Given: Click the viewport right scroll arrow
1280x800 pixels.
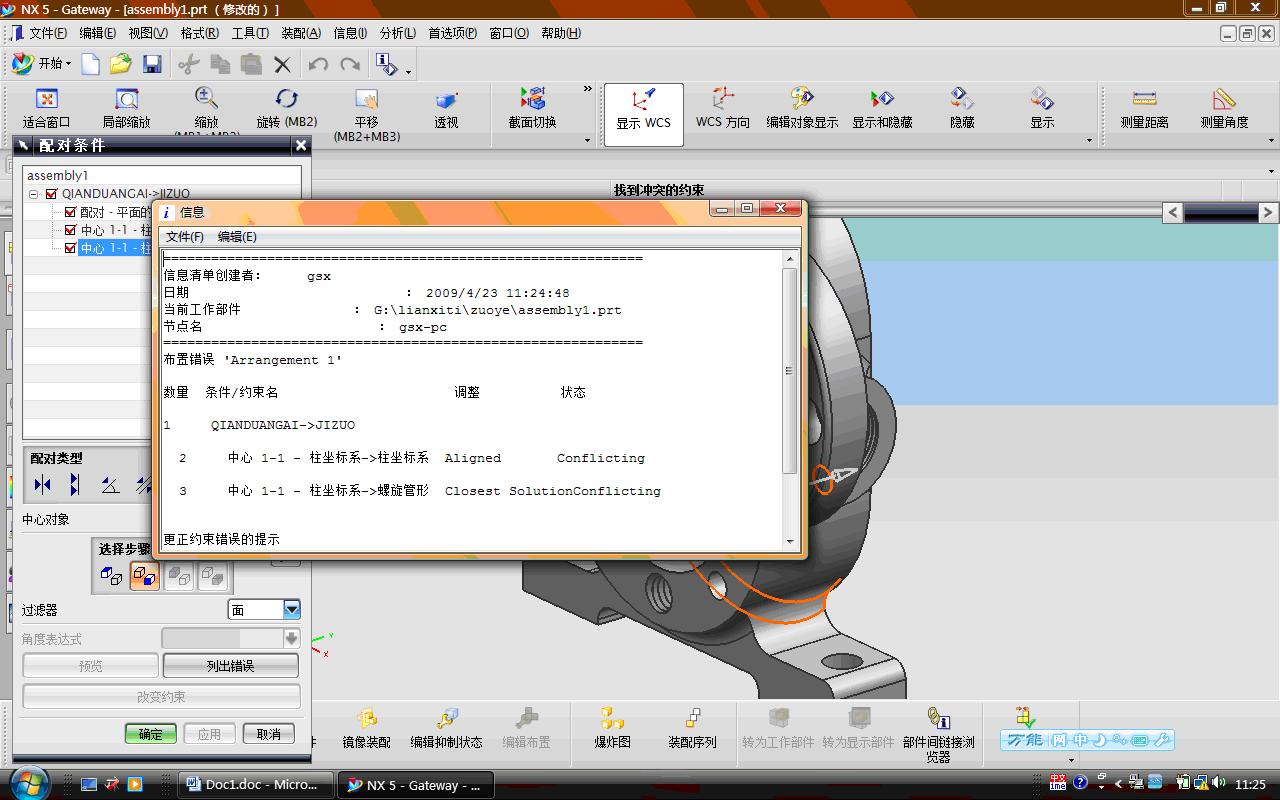Looking at the screenshot, I should tap(1267, 212).
